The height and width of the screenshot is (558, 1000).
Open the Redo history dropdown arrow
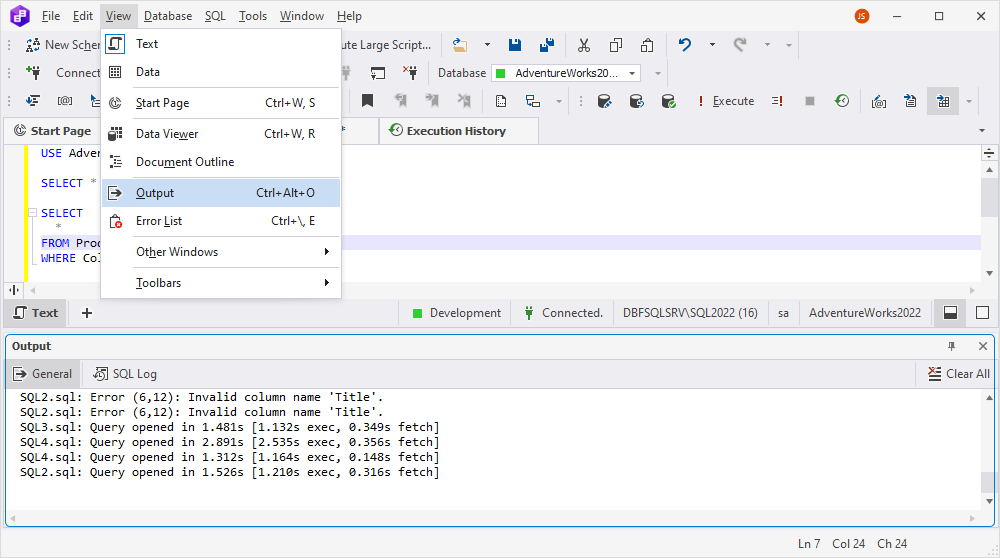tap(767, 45)
